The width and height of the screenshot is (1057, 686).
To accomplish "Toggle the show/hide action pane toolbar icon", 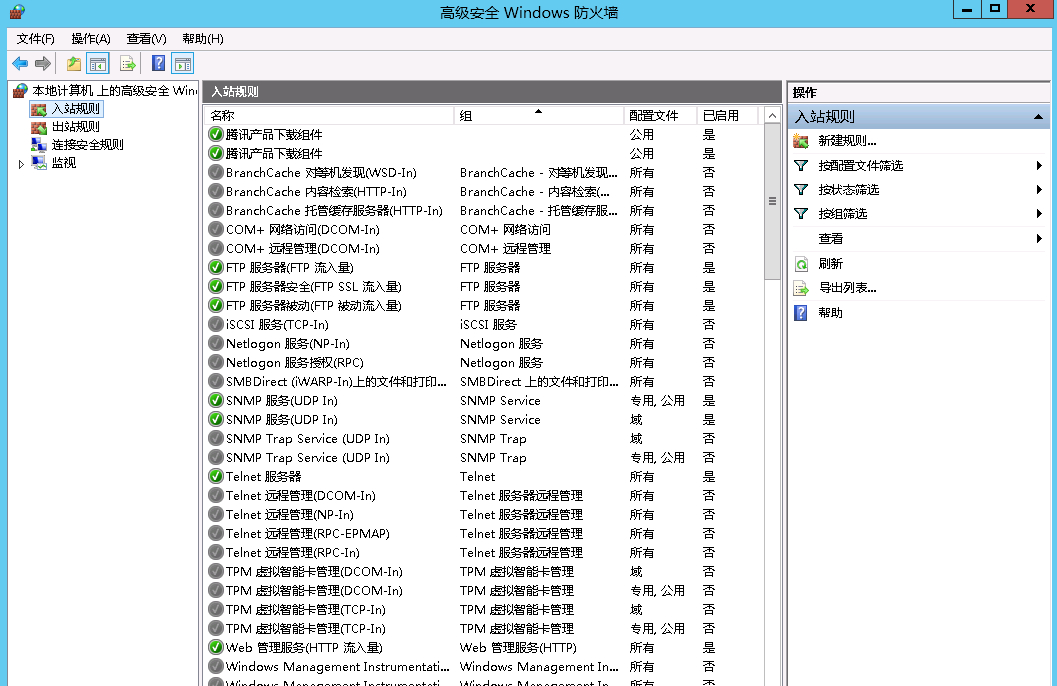I will click(183, 64).
